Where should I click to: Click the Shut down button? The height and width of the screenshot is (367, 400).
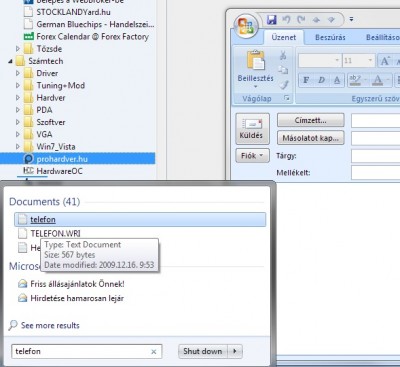(203, 351)
